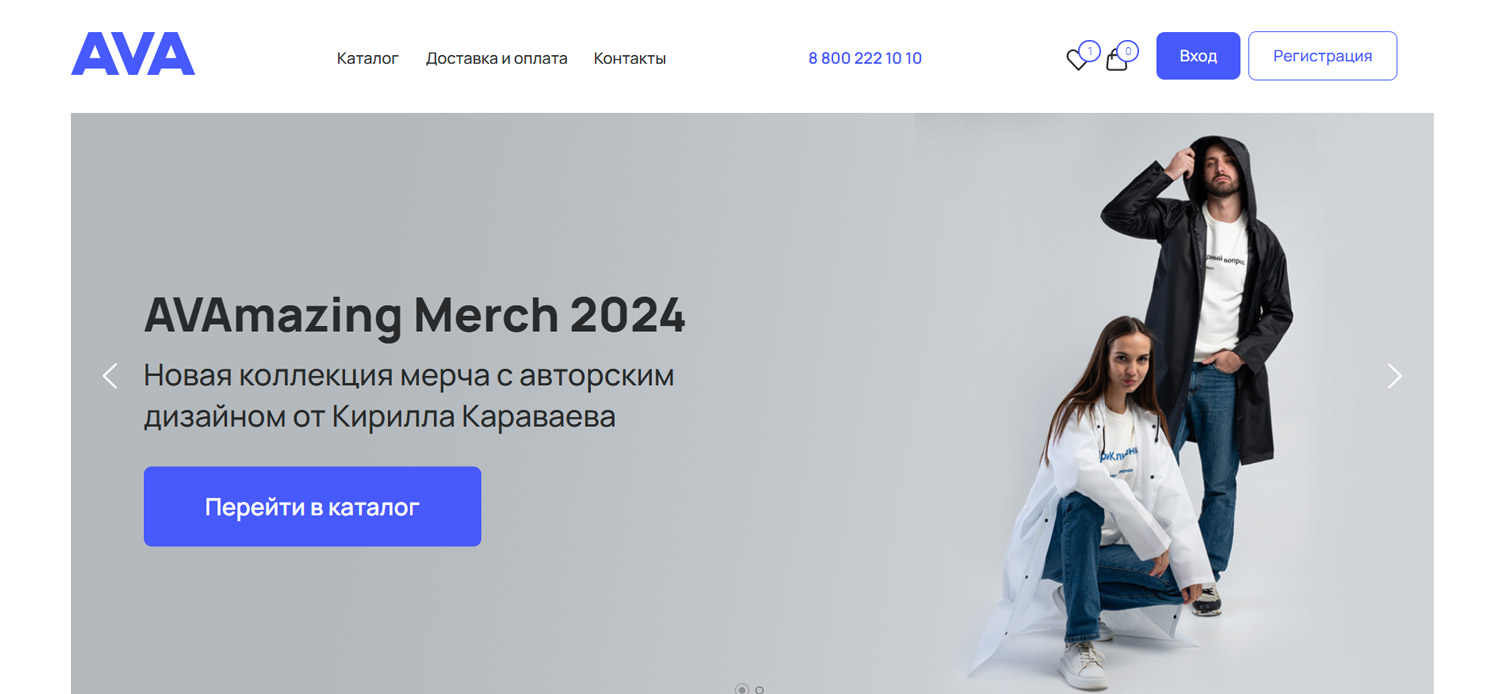Open the Каталог menu item
This screenshot has width=1500, height=694.
[368, 58]
